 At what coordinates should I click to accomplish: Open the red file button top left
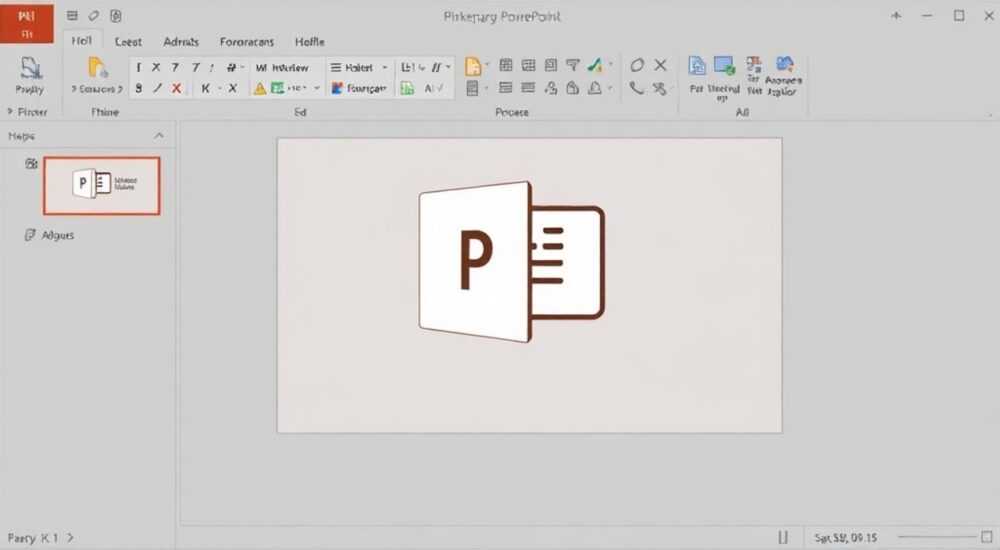(27, 23)
